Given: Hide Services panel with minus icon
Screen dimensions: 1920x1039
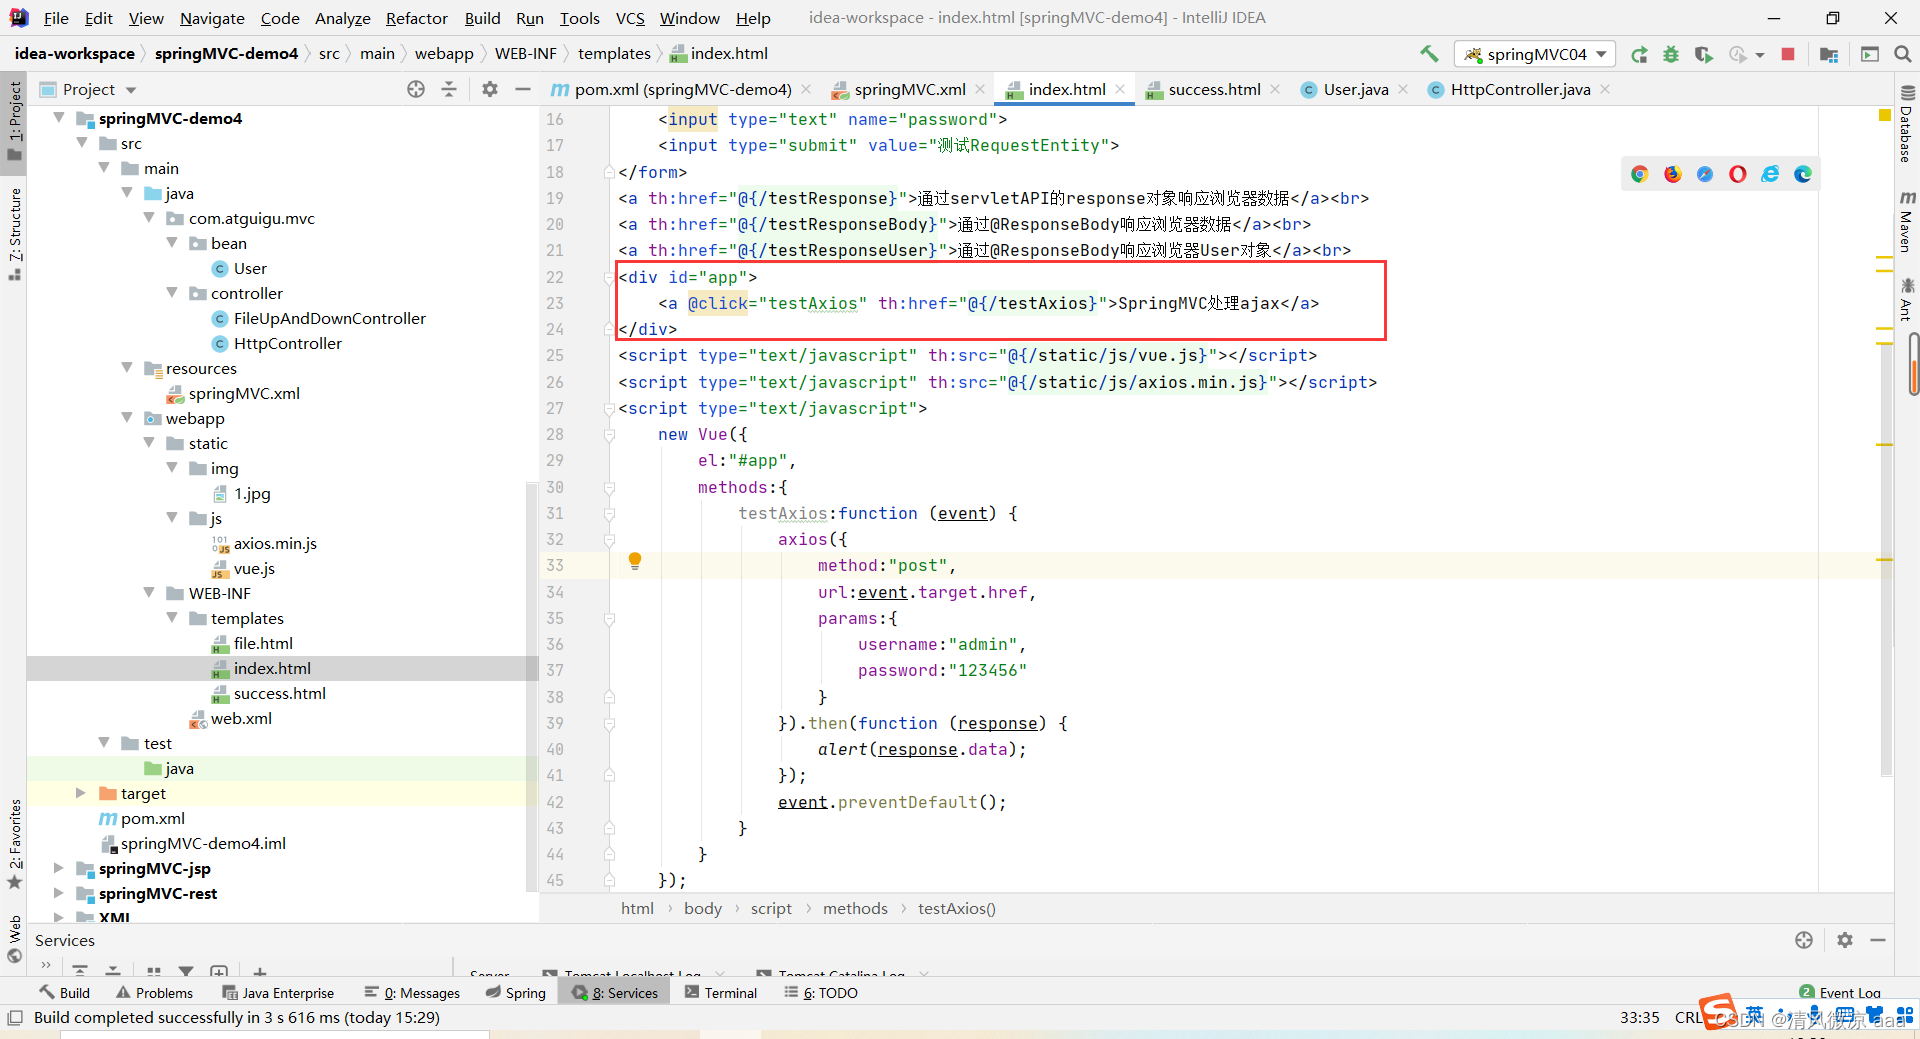Looking at the screenshot, I should click(x=1878, y=940).
